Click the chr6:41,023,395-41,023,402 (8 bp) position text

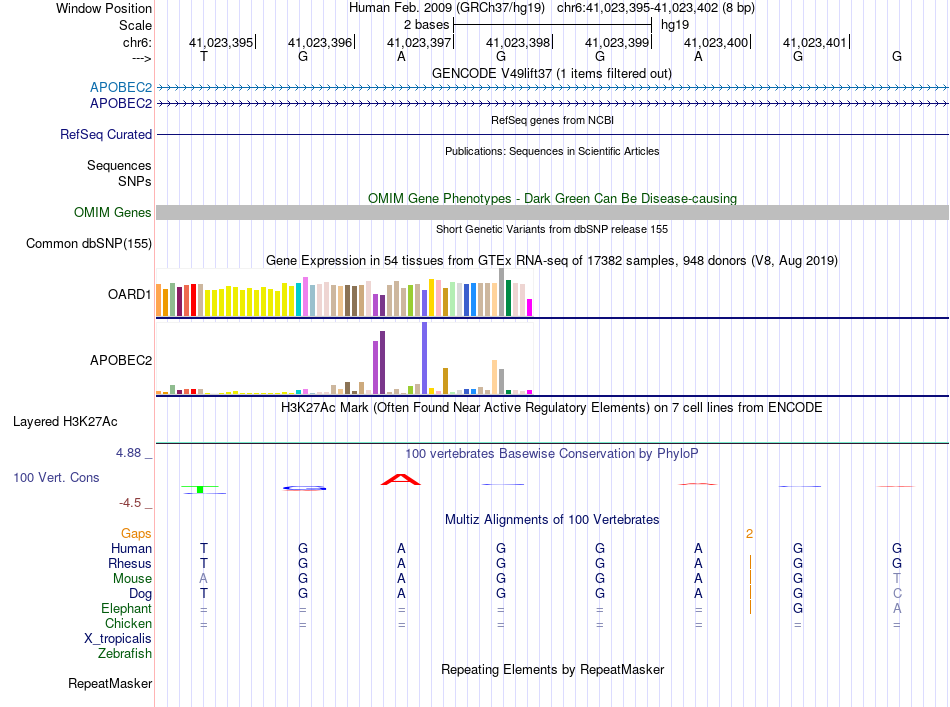[x=656, y=8]
